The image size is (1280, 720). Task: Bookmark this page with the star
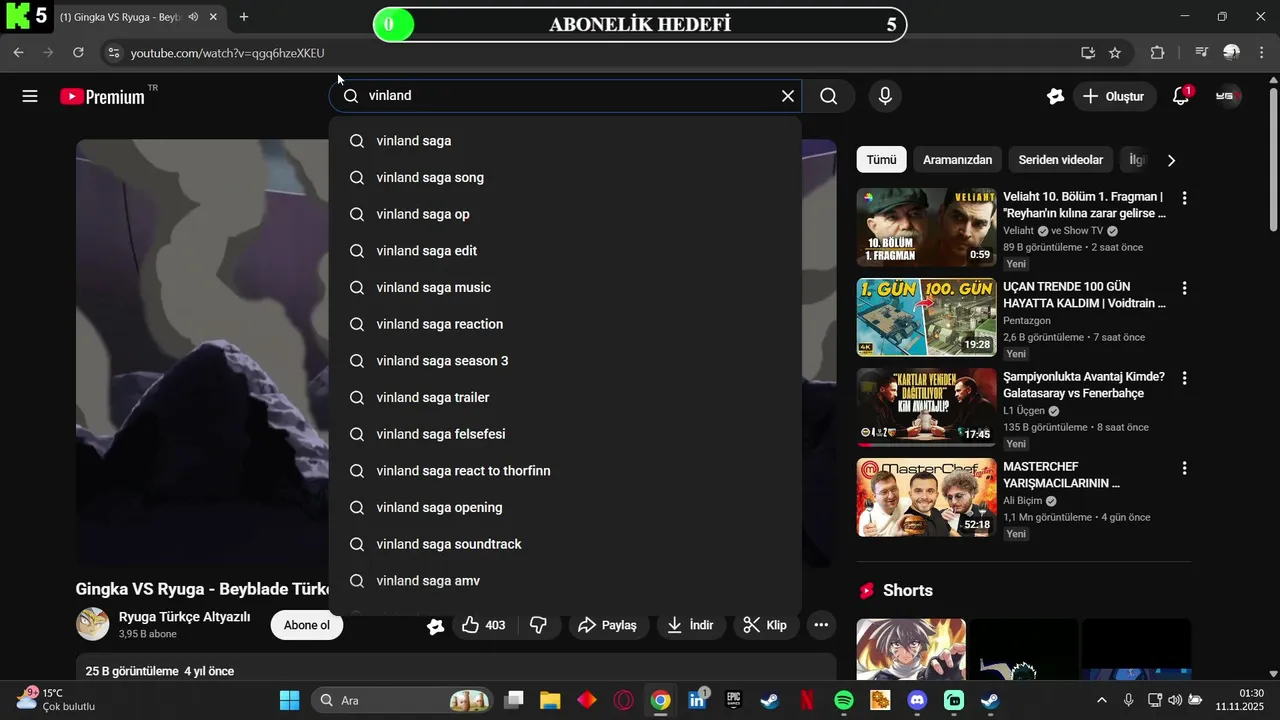[x=1115, y=53]
